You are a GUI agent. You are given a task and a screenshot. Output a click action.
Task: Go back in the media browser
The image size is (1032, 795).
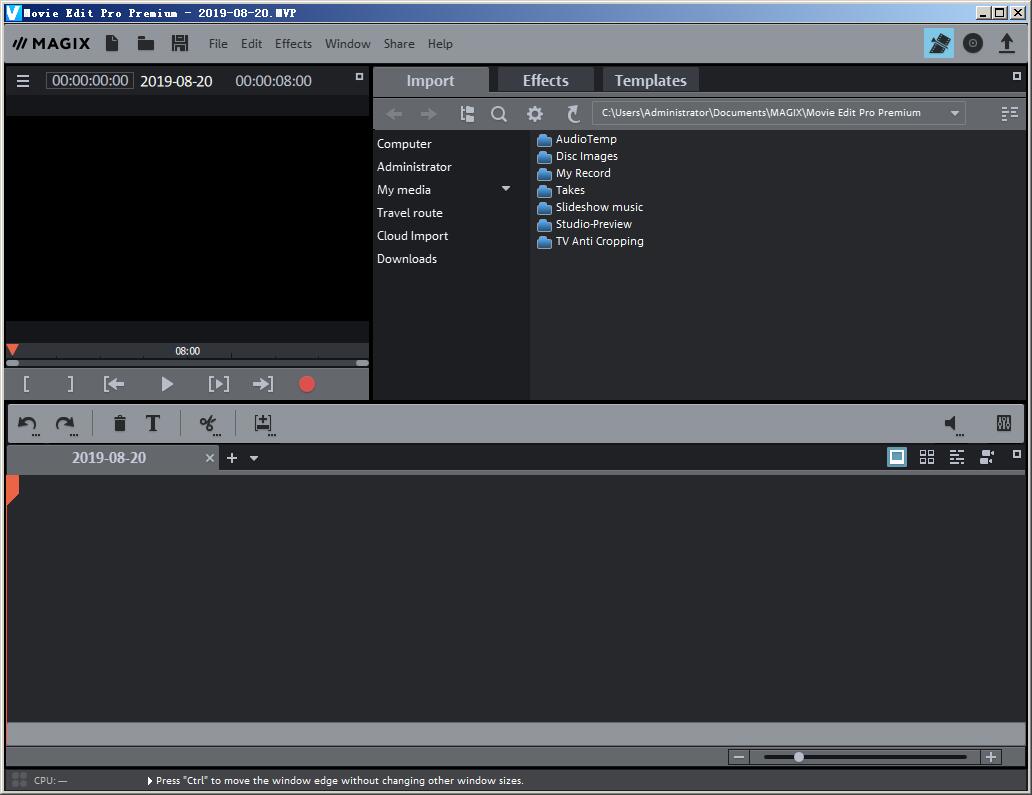pyautogui.click(x=394, y=114)
